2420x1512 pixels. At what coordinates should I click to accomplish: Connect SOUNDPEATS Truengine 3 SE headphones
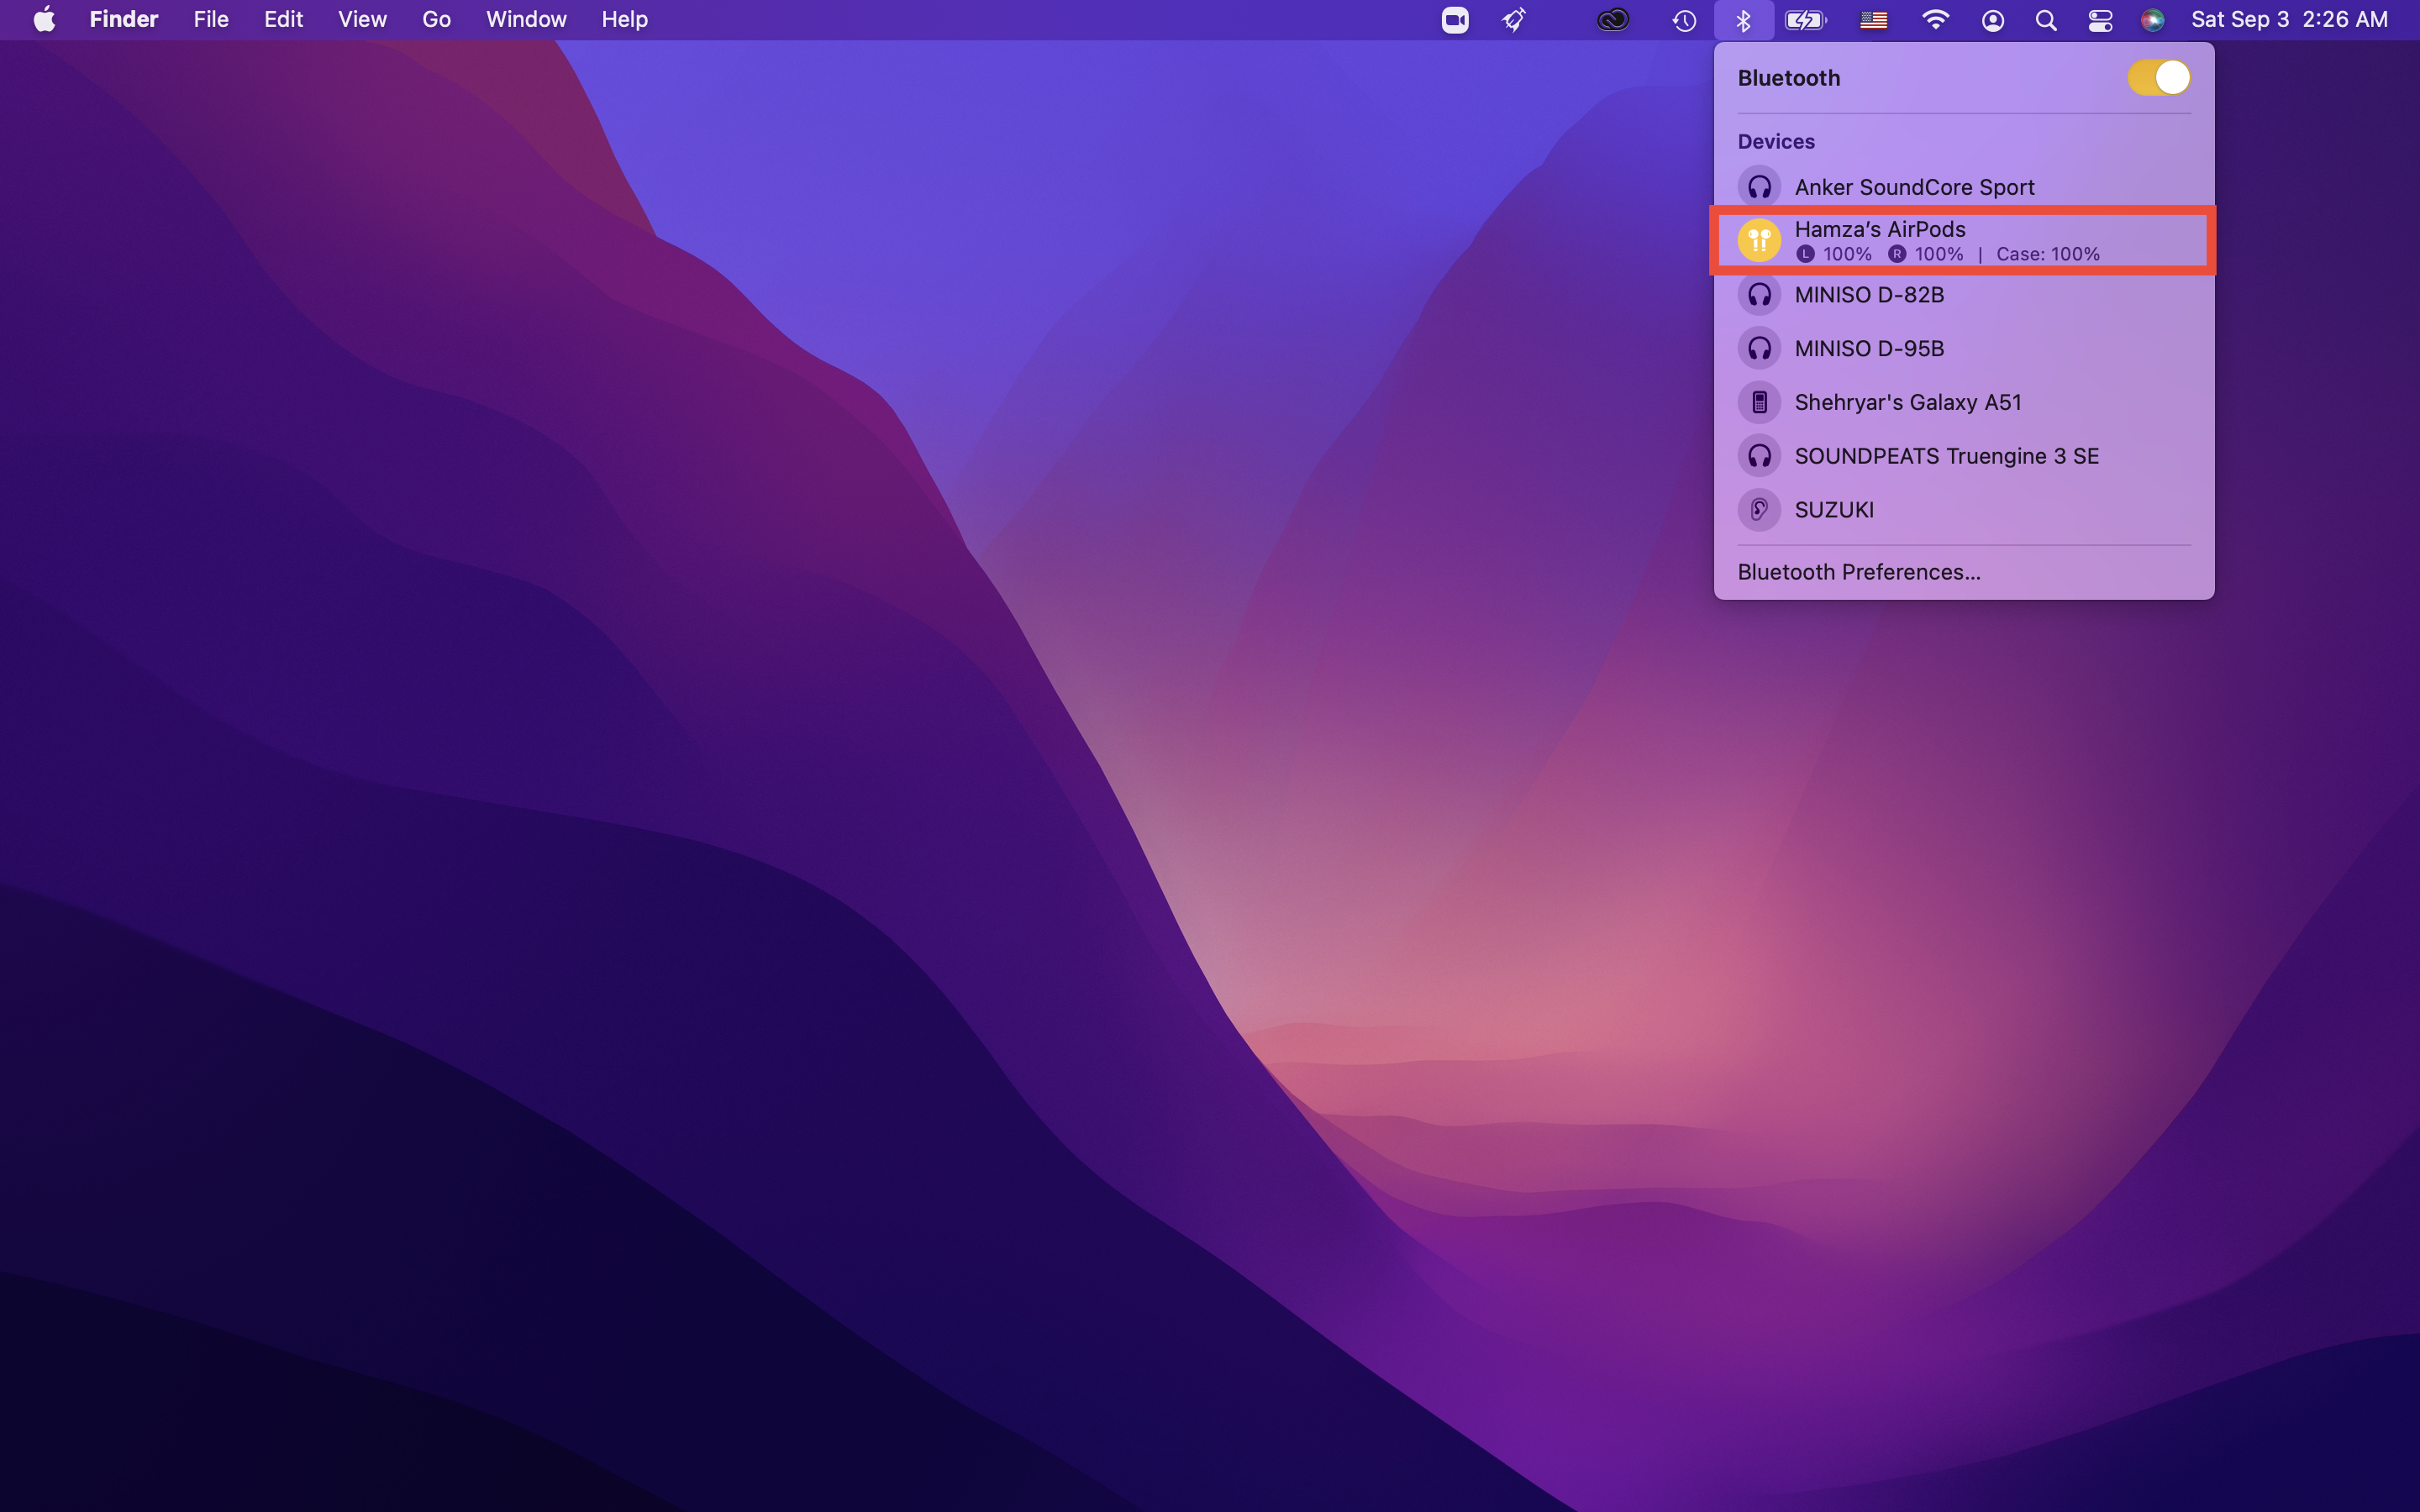click(1945, 456)
